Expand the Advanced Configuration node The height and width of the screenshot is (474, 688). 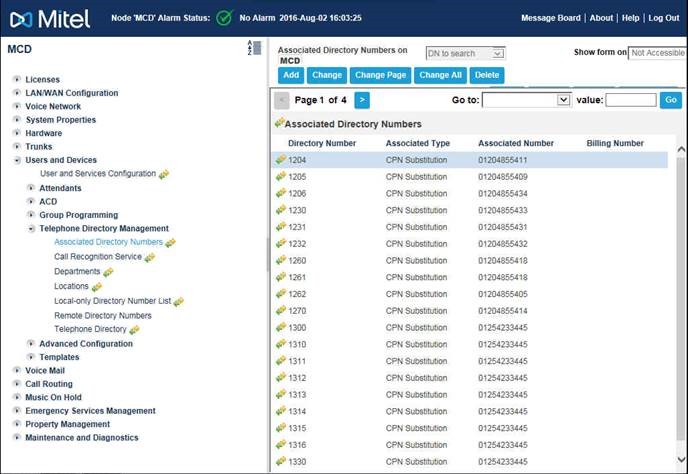(x=31, y=343)
